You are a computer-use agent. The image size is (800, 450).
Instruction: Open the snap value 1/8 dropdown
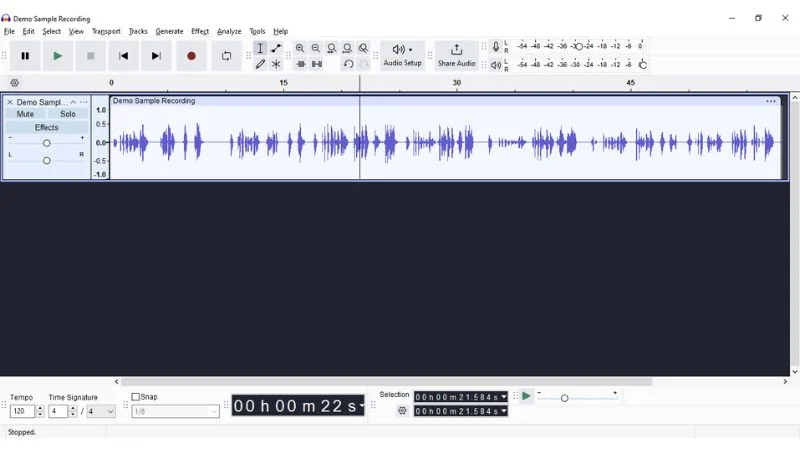pyautogui.click(x=176, y=411)
